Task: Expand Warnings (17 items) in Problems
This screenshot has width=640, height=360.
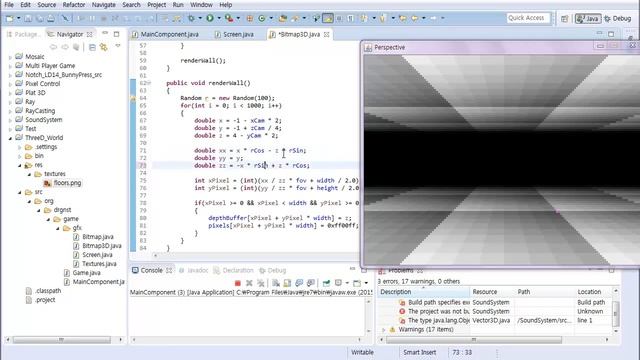Action: pos(383,330)
